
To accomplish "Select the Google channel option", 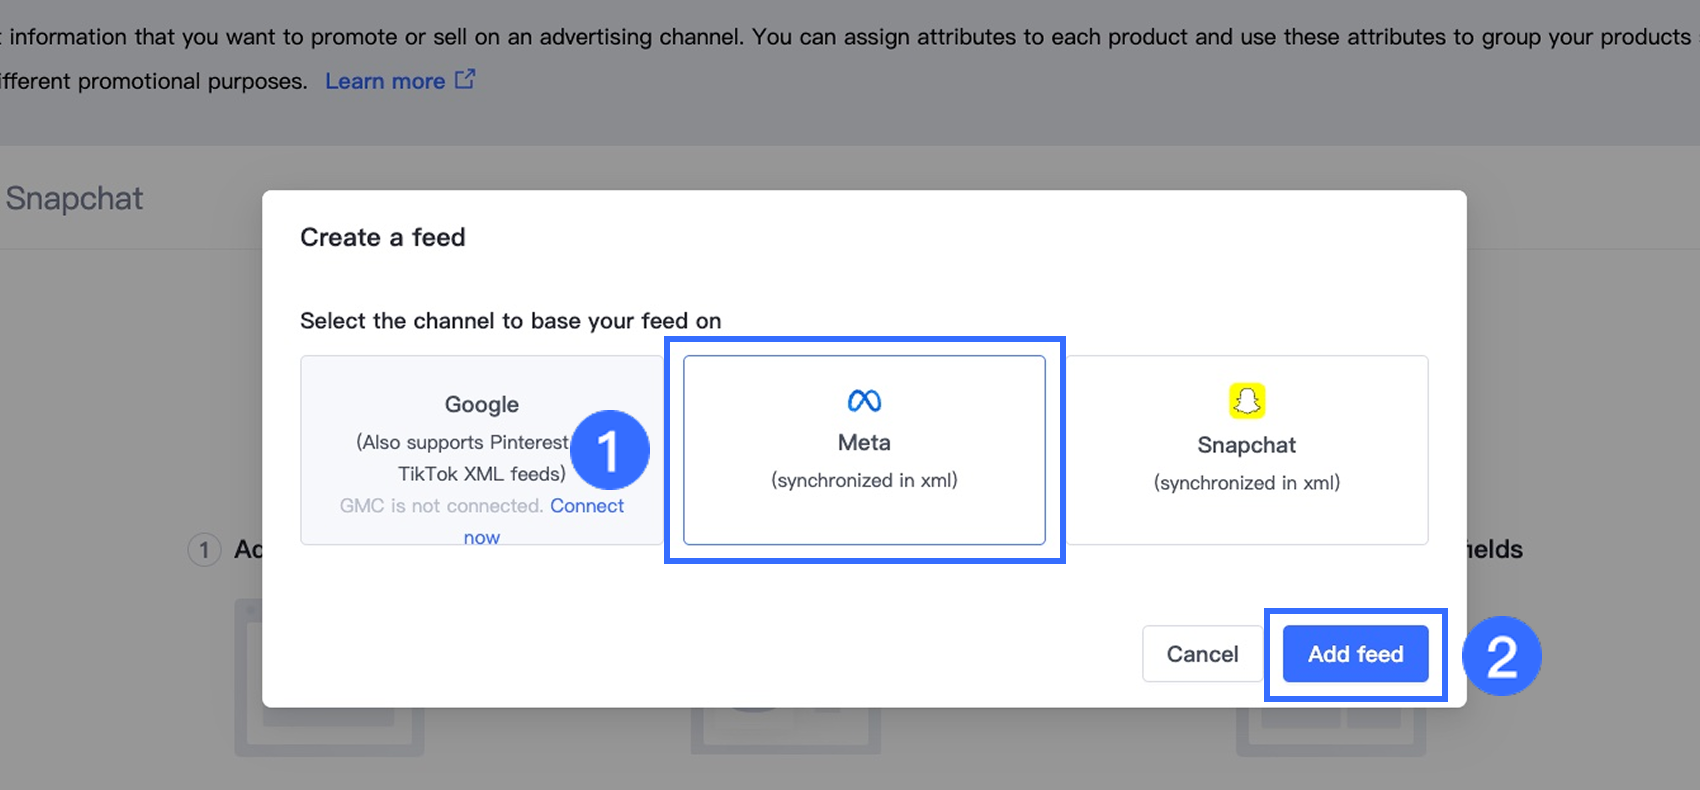I will [x=481, y=405].
